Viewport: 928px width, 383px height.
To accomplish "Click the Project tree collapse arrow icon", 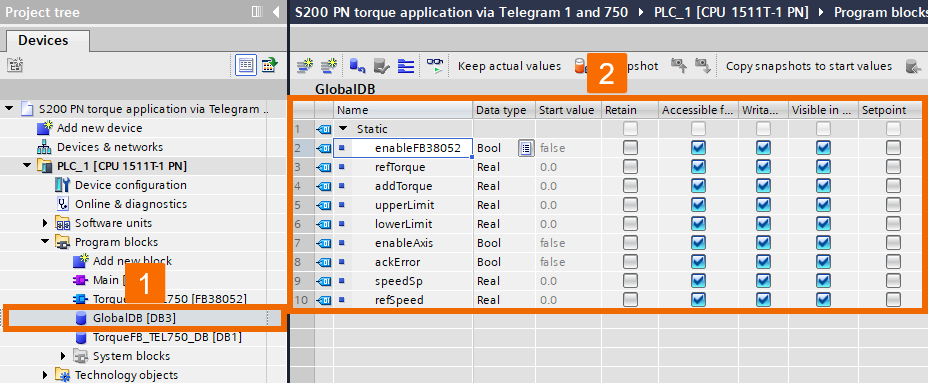I will pyautogui.click(x=275, y=12).
